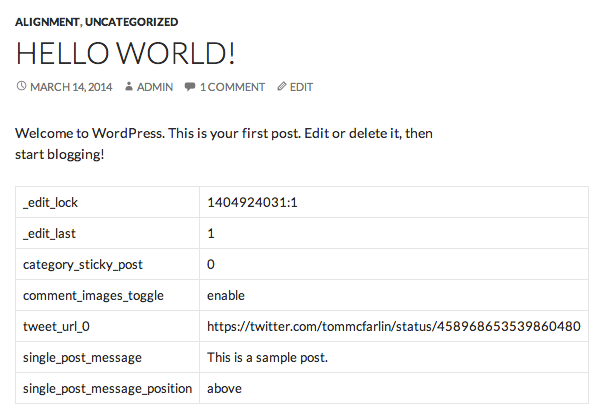Select the 1404924031:1 value cell
The height and width of the screenshot is (415, 600).
tap(394, 202)
